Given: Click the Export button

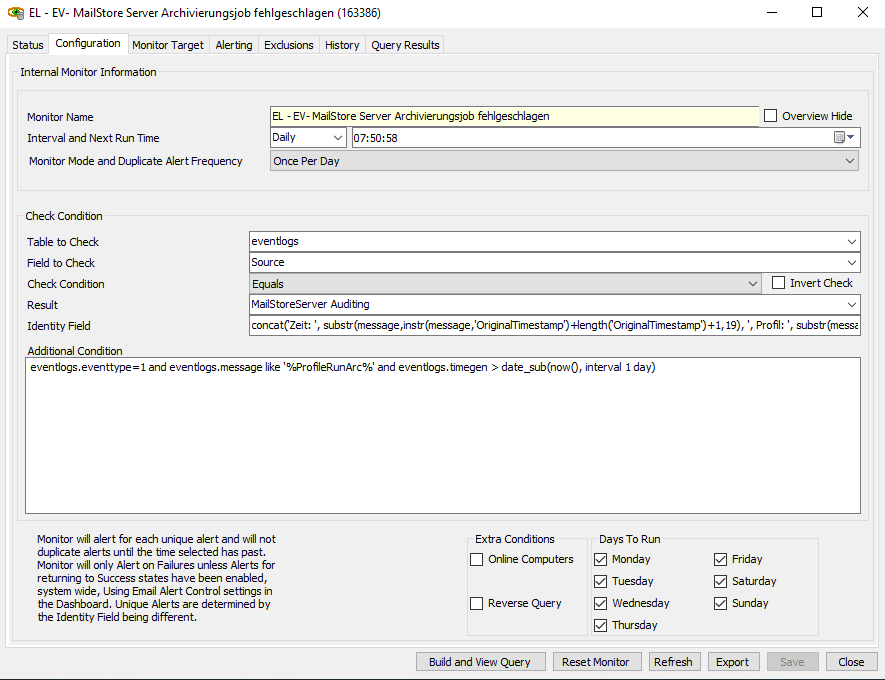Looking at the screenshot, I should (x=732, y=662).
